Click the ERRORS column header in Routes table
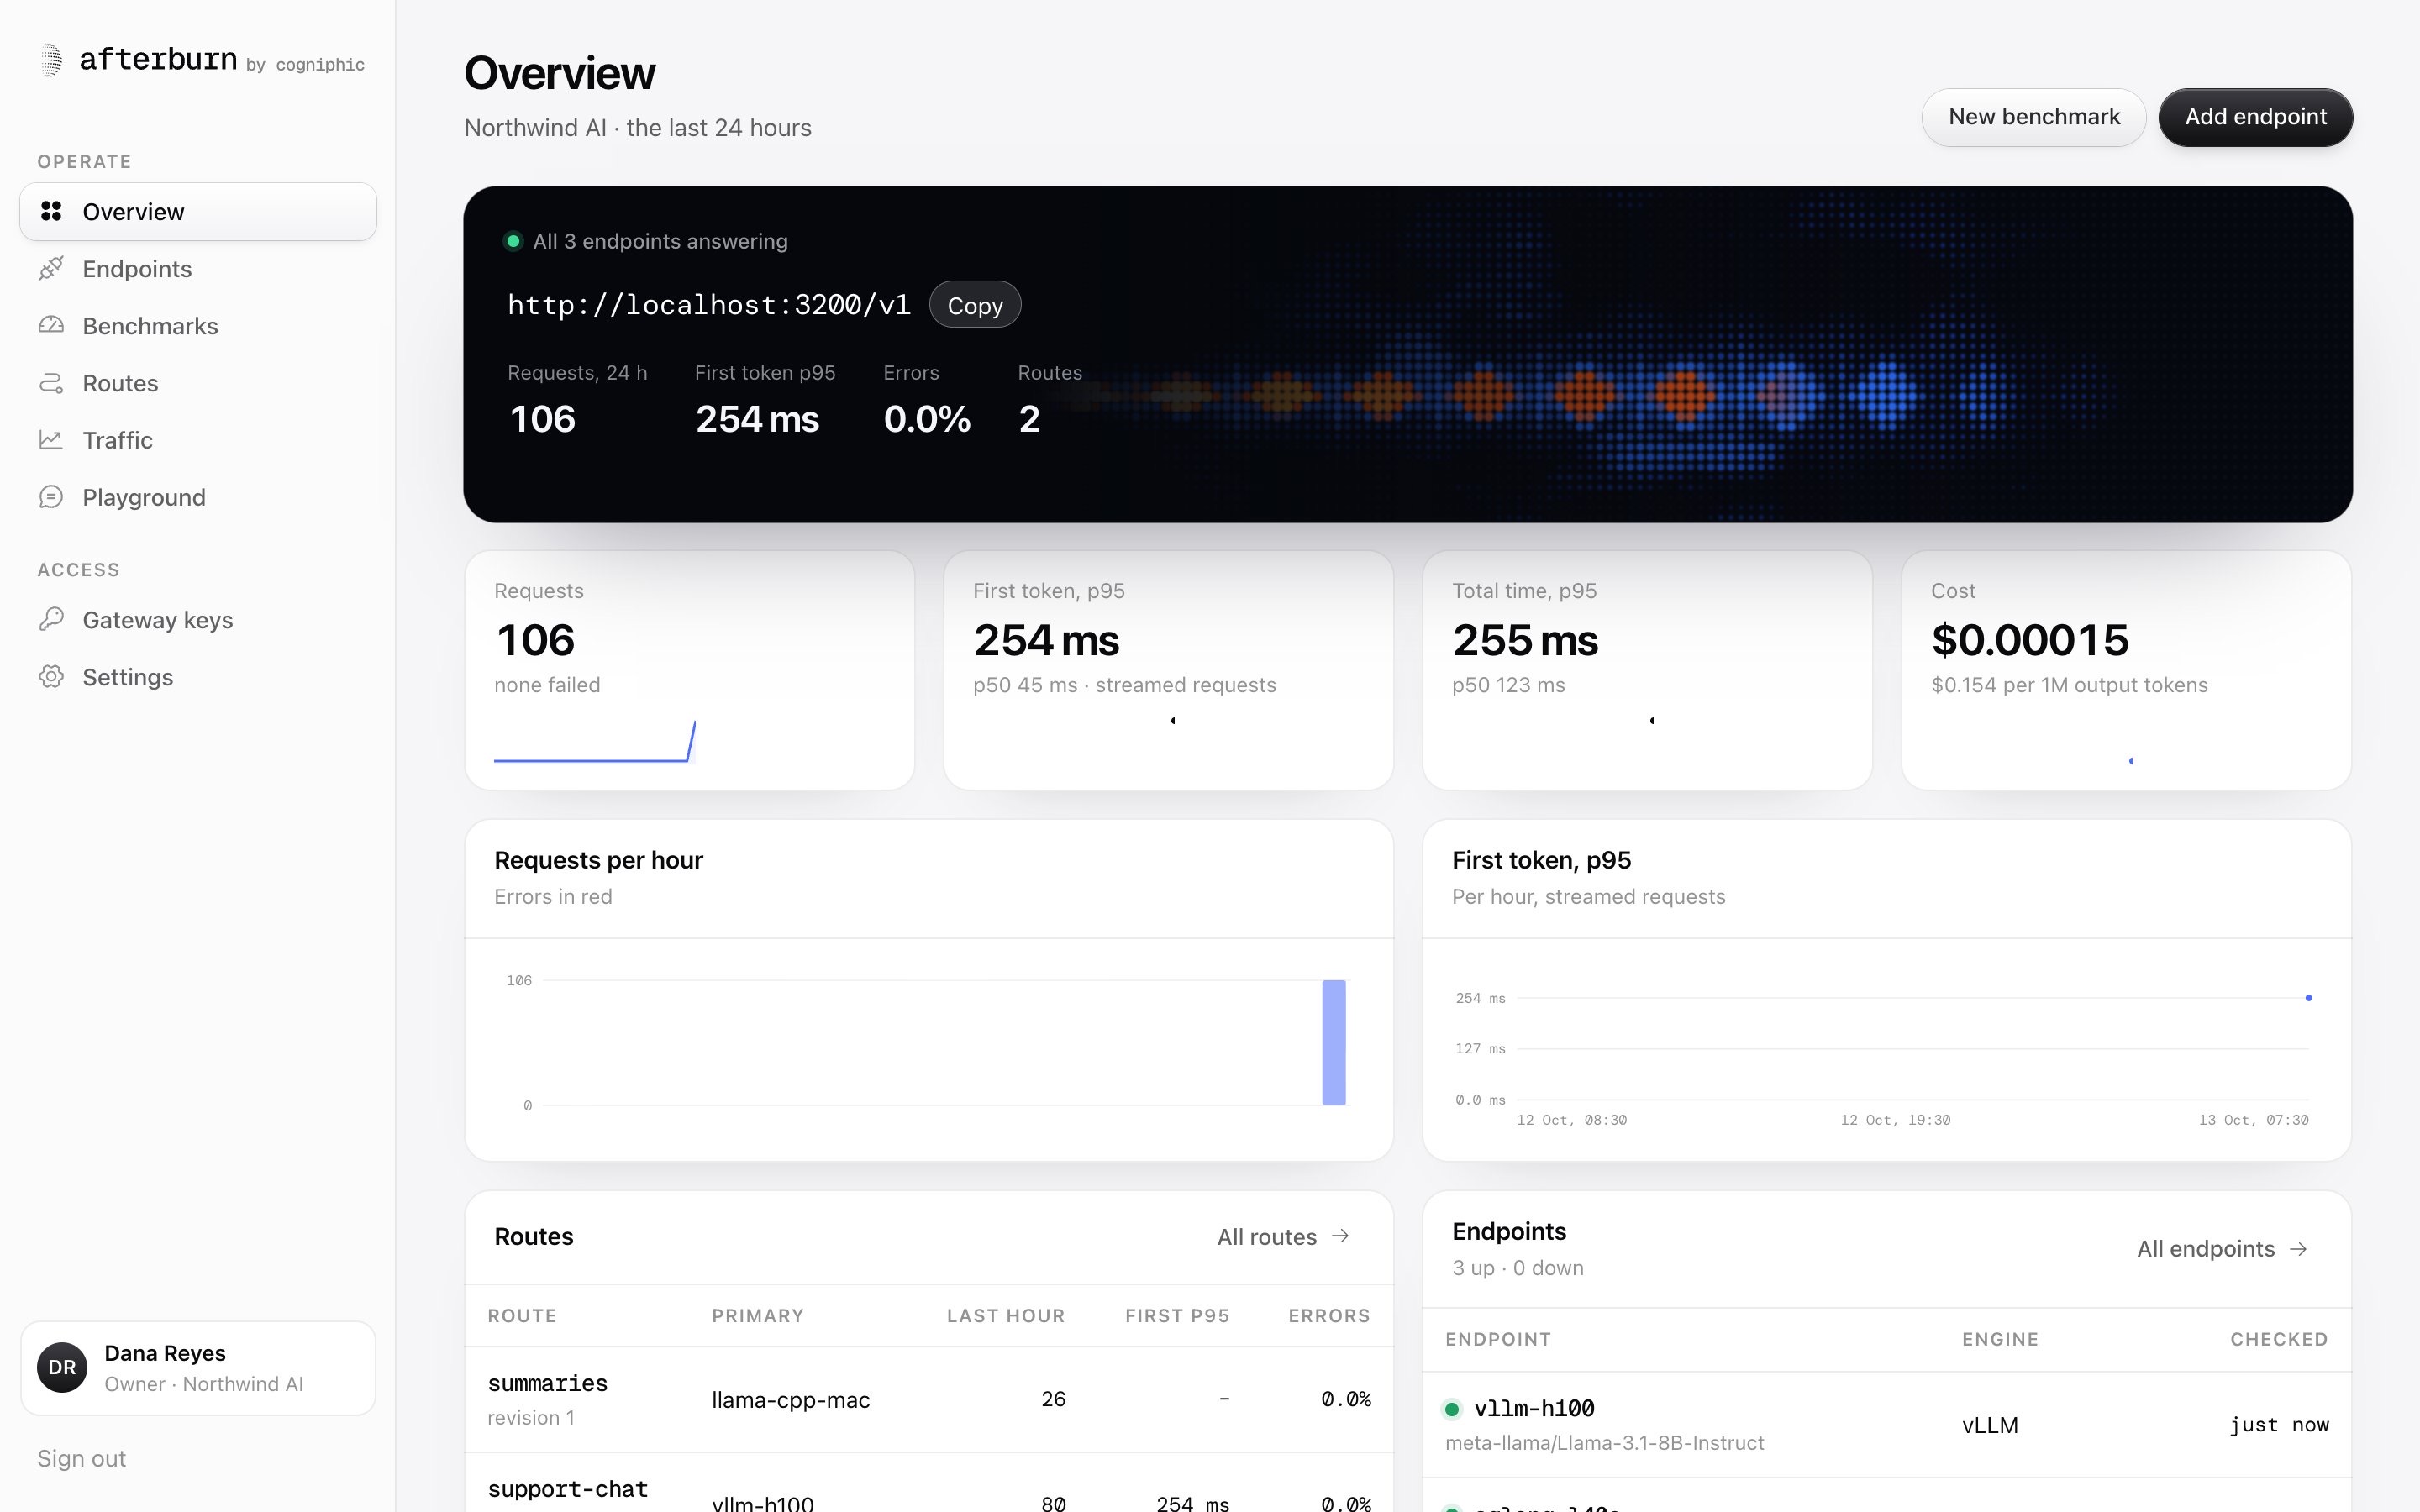The width and height of the screenshot is (2420, 1512). tap(1329, 1316)
